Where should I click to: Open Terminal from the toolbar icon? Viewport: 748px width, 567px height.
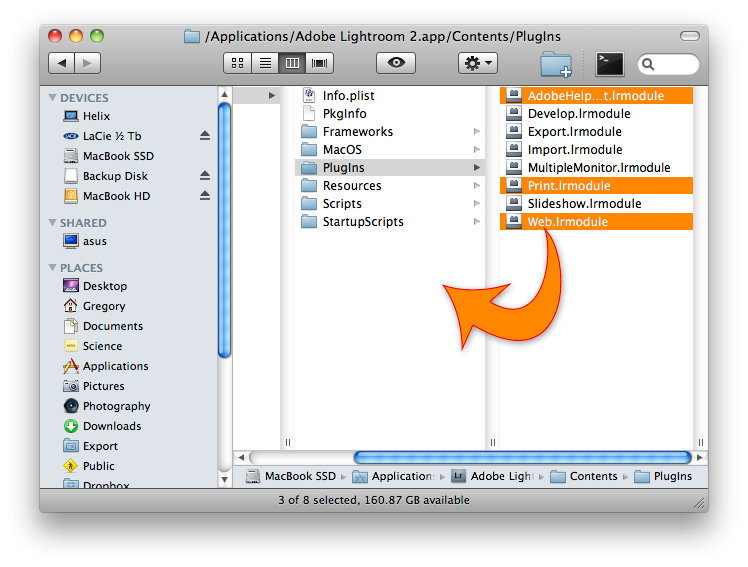point(610,64)
